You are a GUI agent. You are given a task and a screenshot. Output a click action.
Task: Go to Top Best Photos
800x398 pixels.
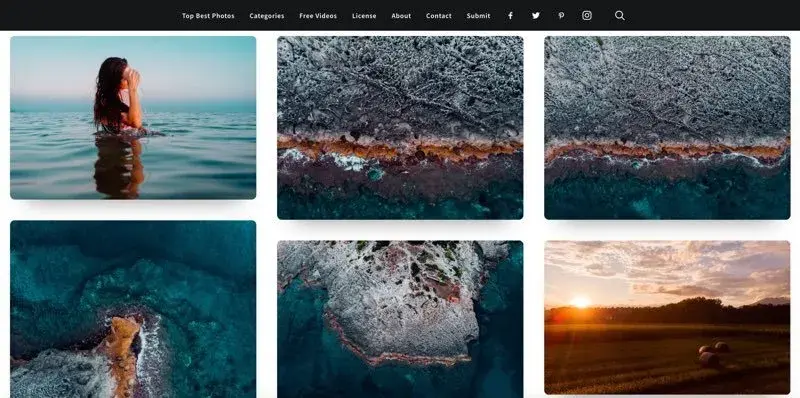click(x=208, y=16)
